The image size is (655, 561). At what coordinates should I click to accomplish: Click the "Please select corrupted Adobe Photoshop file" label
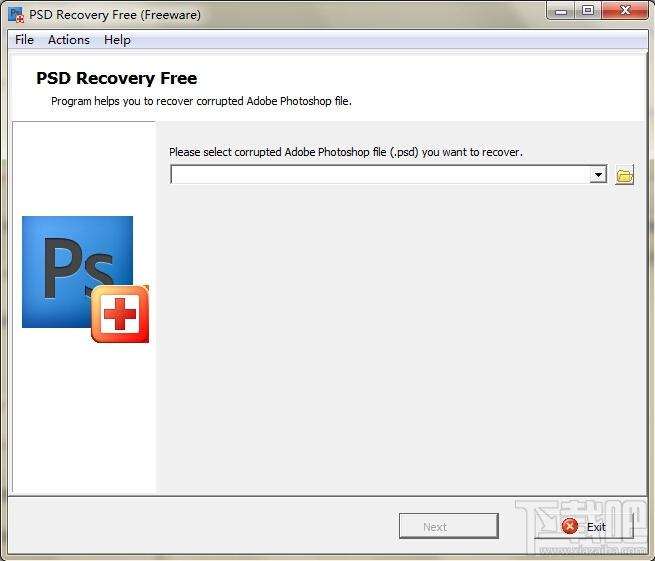pyautogui.click(x=346, y=152)
